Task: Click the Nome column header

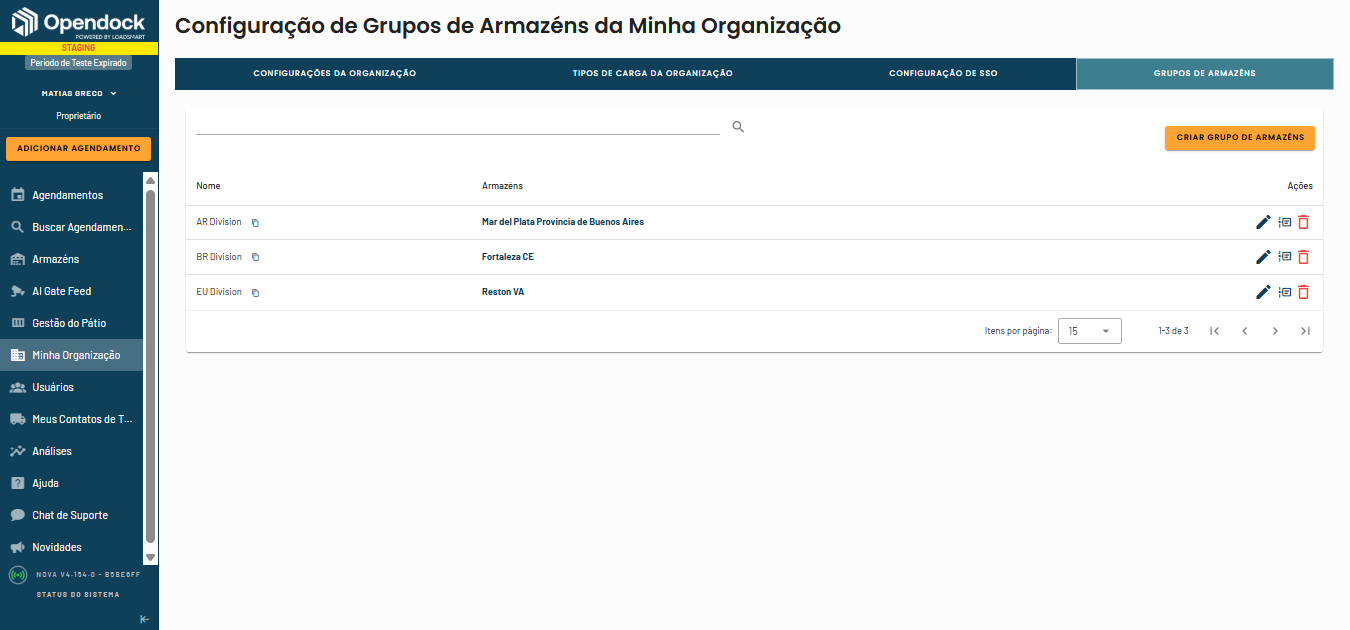Action: click(208, 186)
